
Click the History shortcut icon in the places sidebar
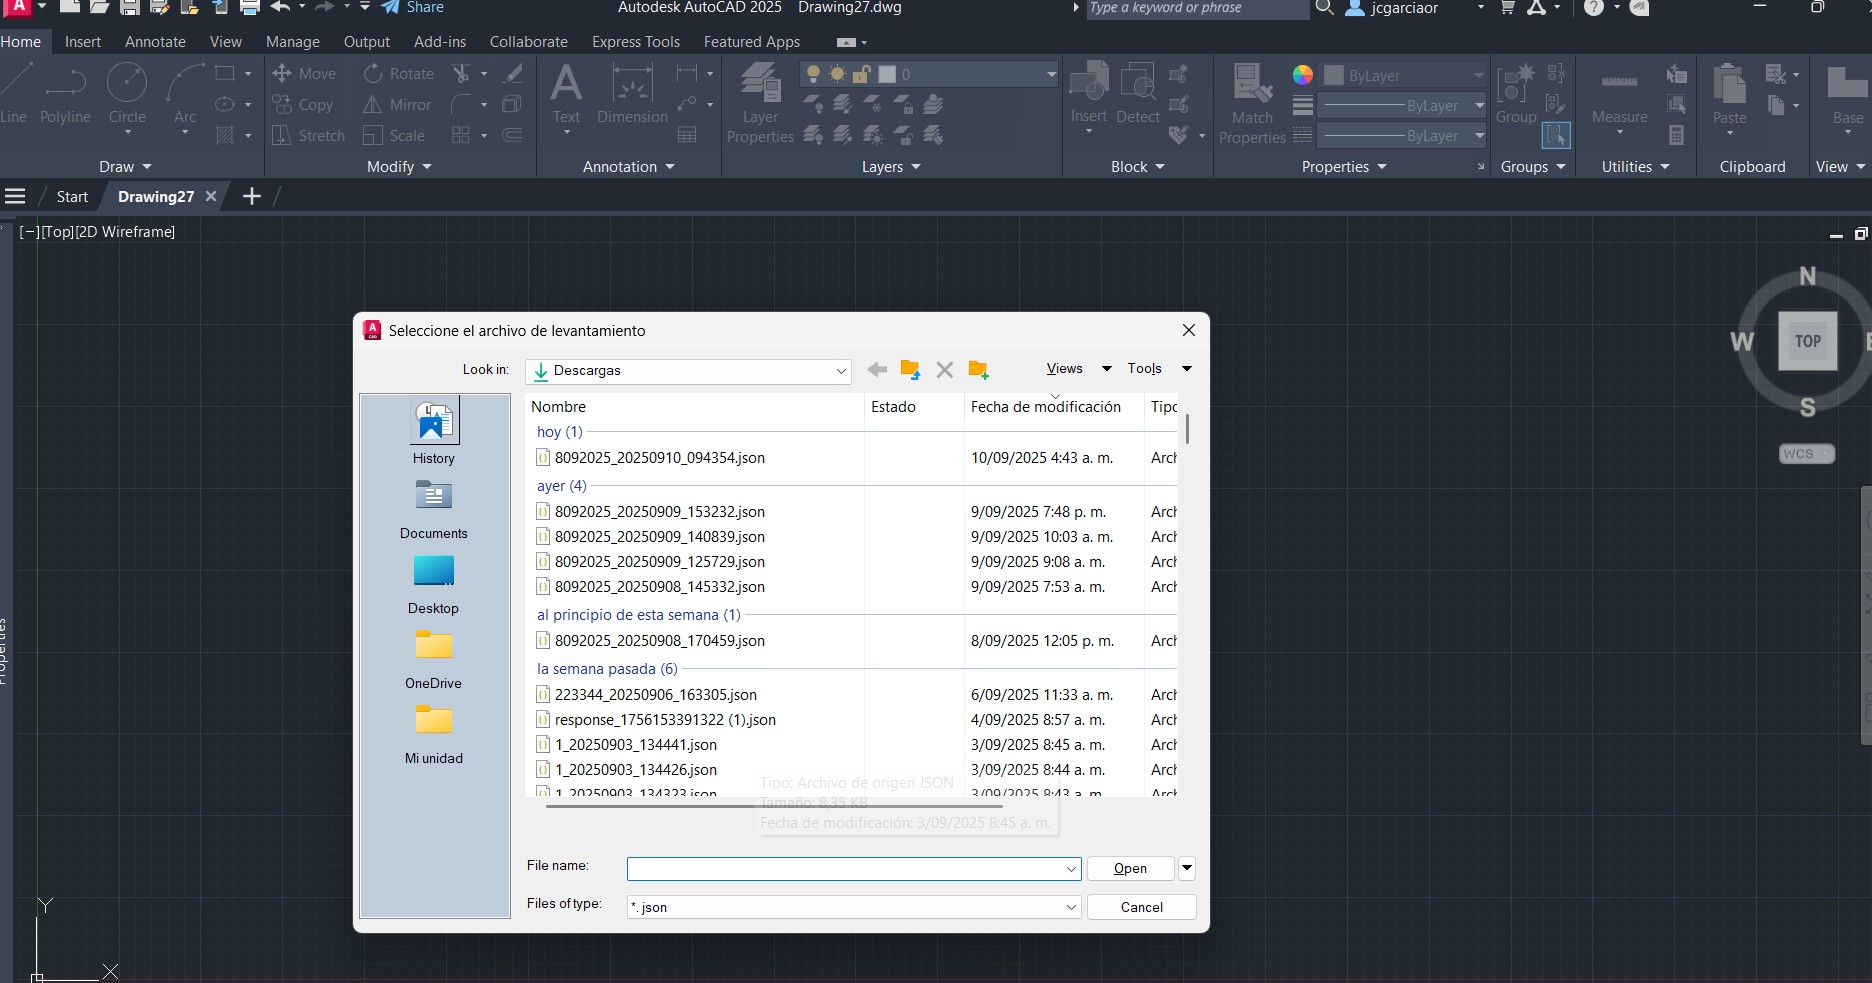point(434,422)
